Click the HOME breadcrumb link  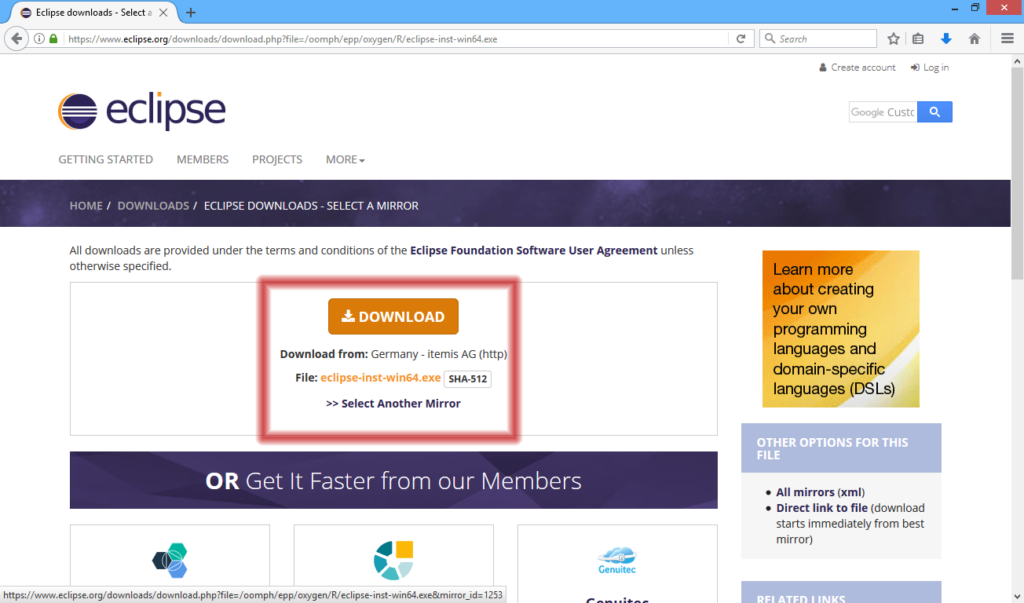point(86,206)
